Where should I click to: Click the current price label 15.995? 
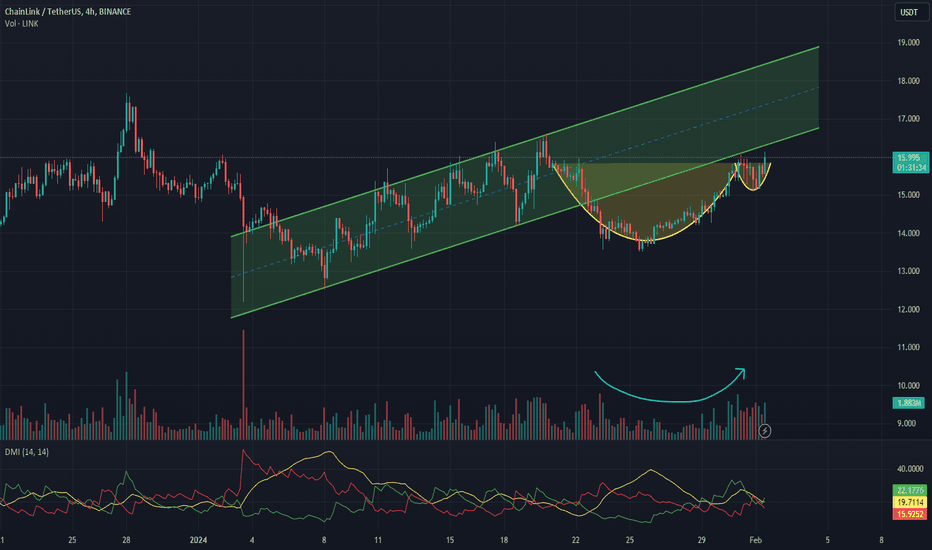pos(909,158)
